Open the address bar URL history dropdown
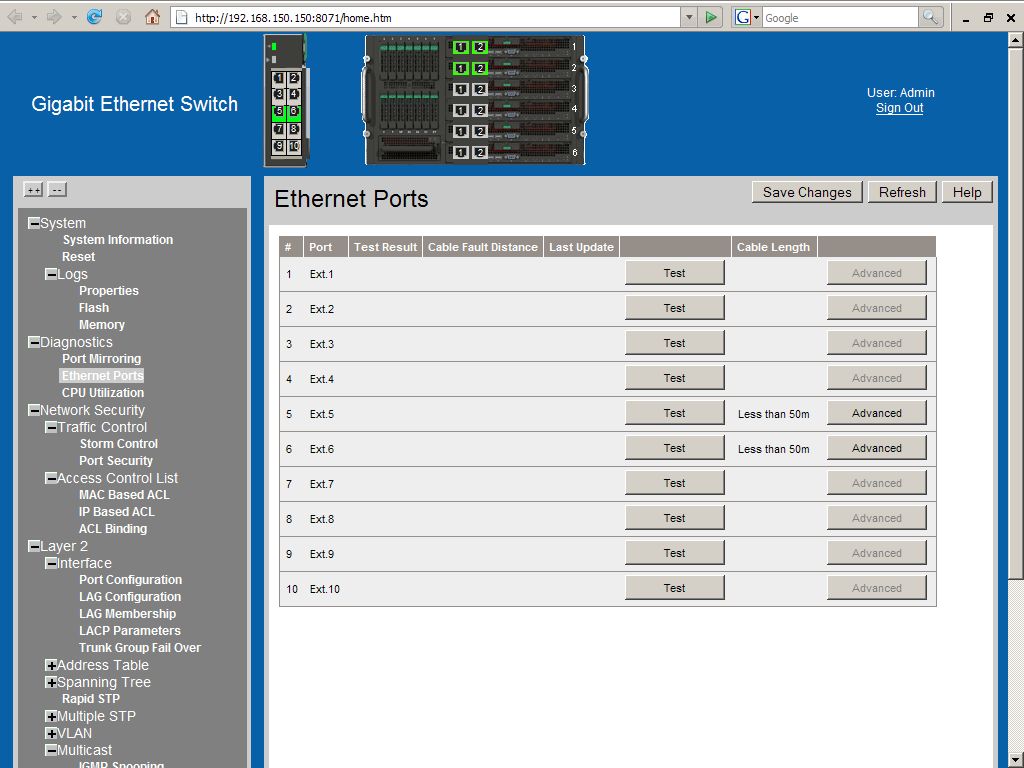Viewport: 1024px width, 768px height. point(688,17)
